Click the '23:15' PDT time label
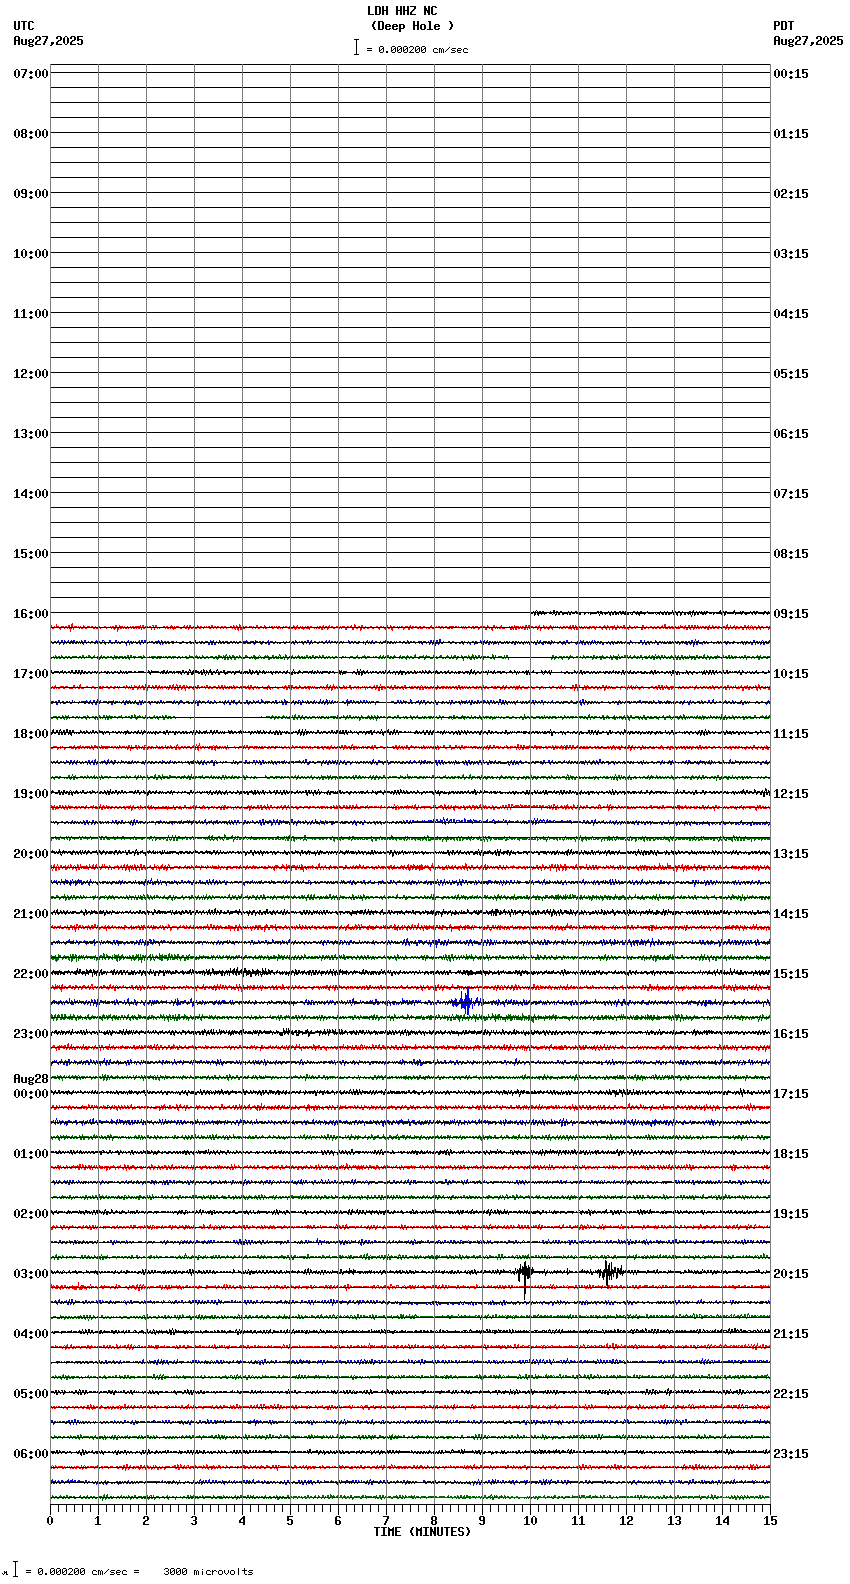Viewport: 850px width, 1584px height. point(791,1454)
